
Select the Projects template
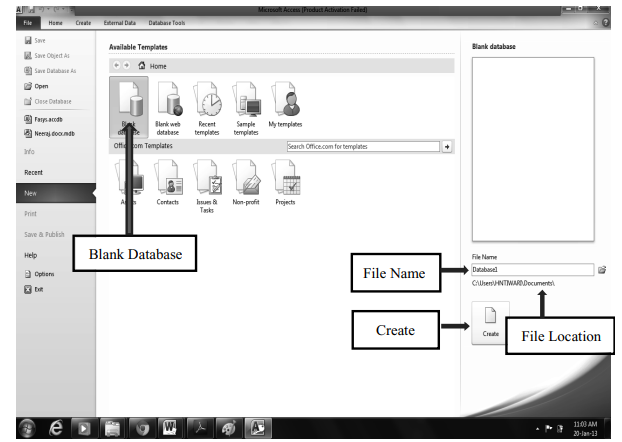tap(285, 181)
